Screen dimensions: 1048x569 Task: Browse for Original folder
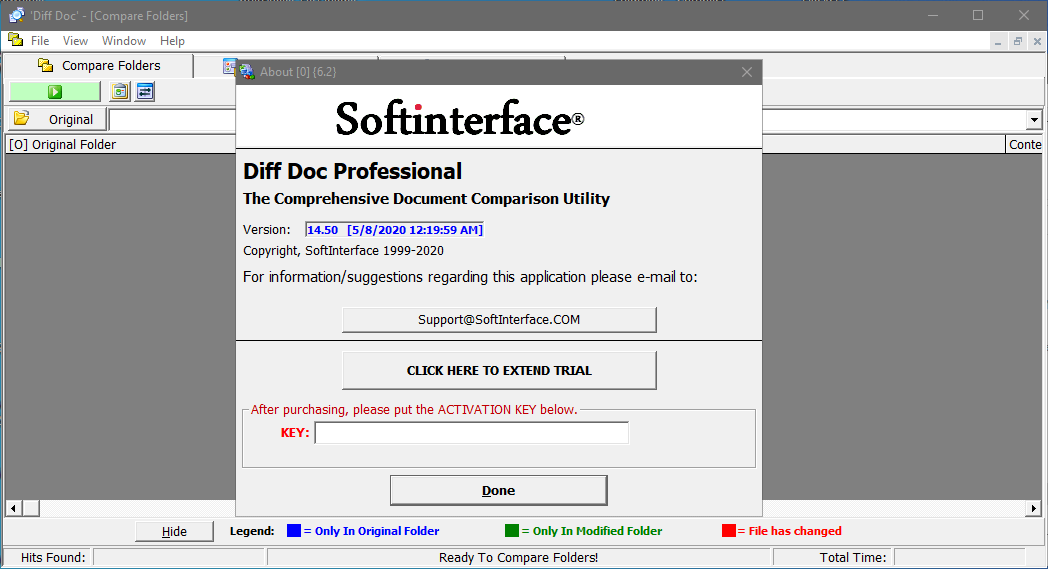click(x=57, y=119)
